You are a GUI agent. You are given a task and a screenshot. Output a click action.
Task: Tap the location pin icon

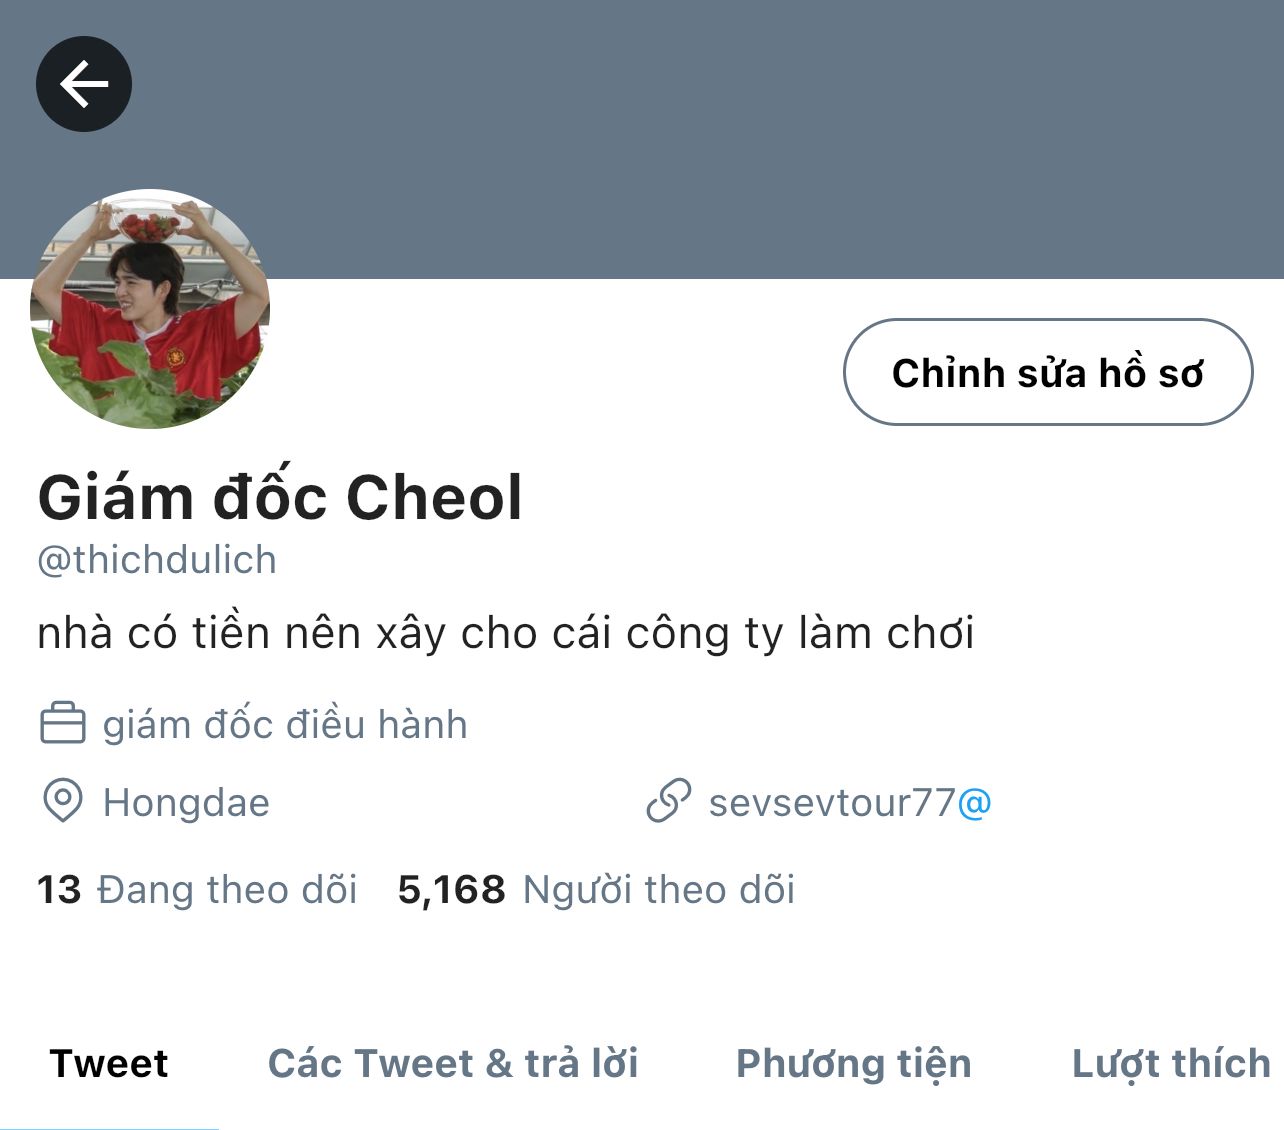click(x=63, y=802)
